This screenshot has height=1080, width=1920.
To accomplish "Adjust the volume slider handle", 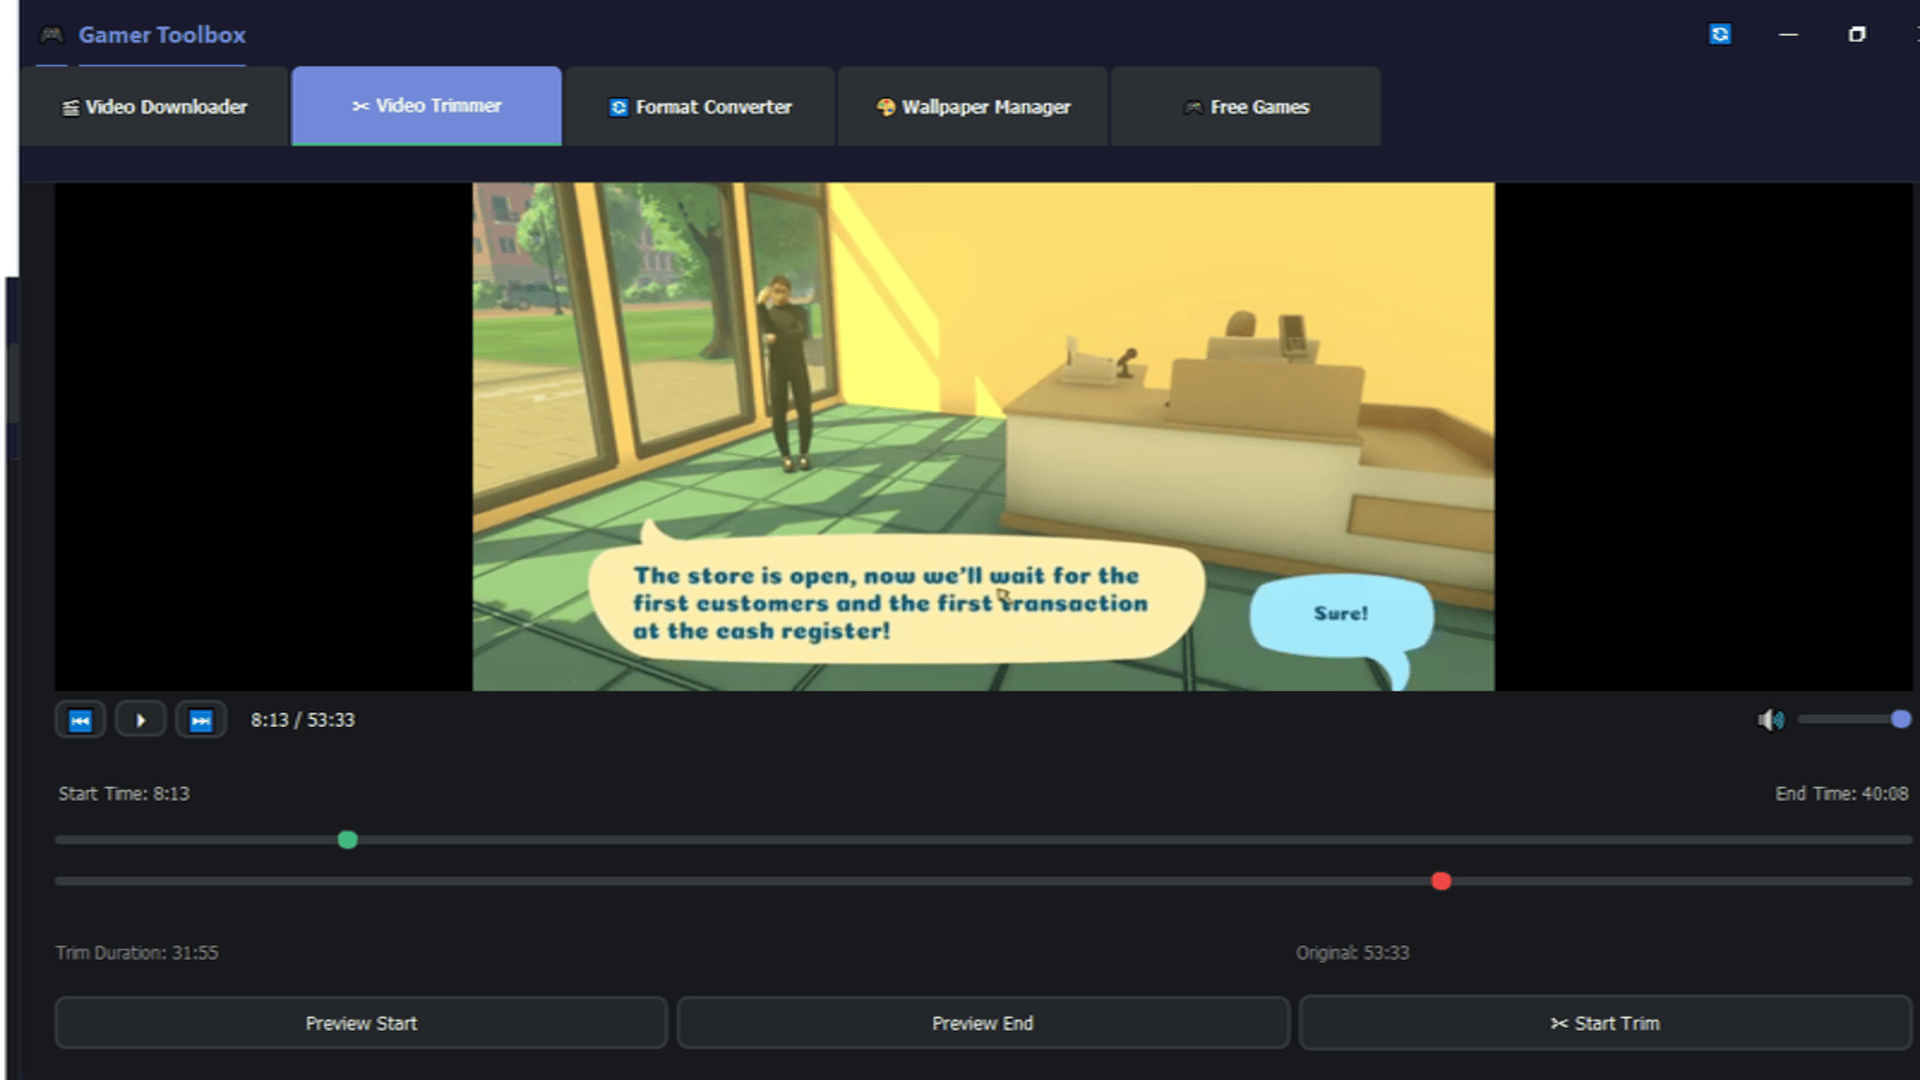I will point(1897,719).
